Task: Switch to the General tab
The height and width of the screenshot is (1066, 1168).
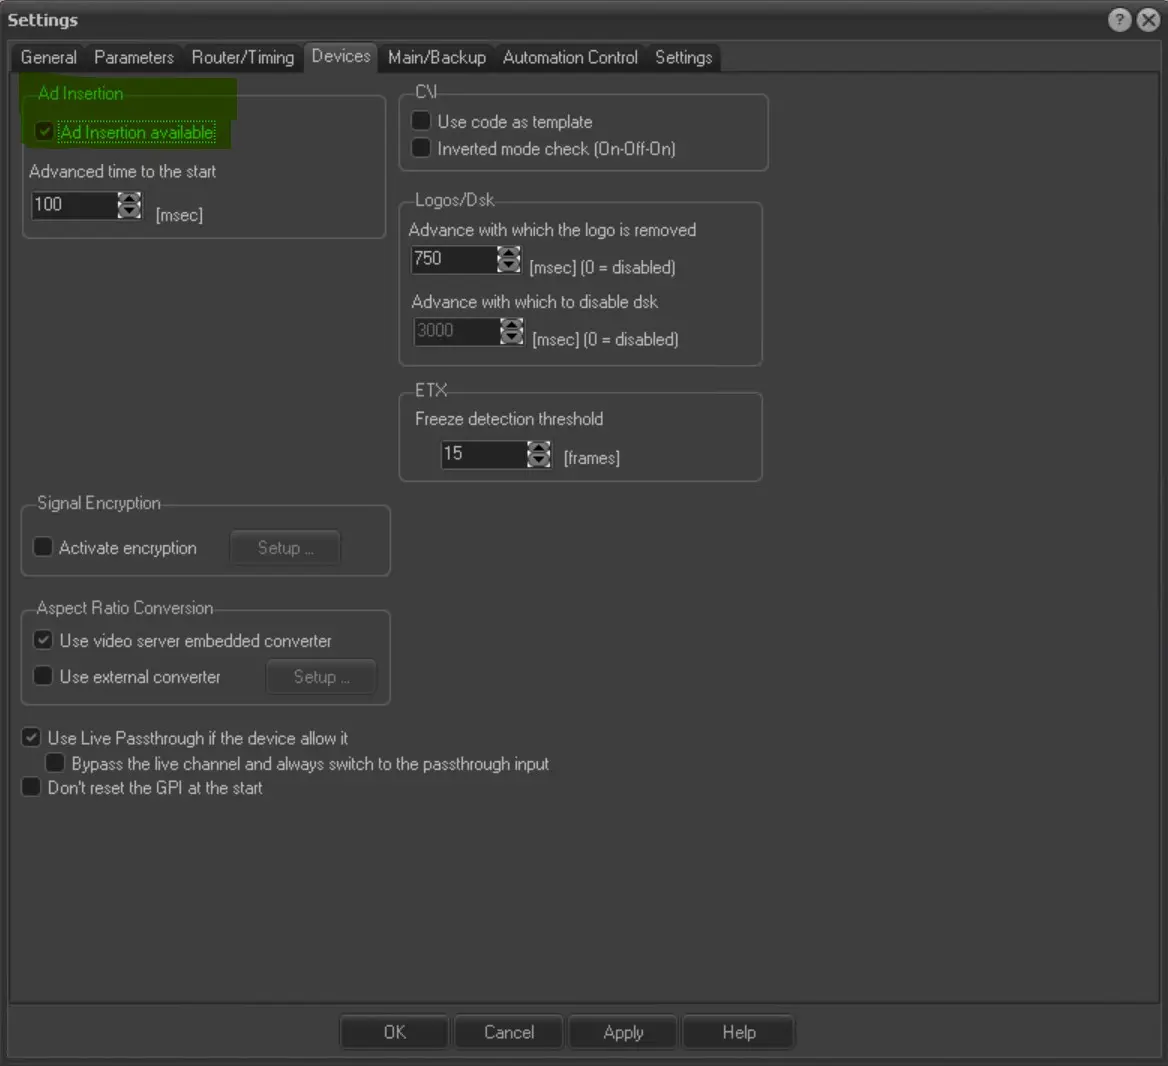Action: pyautogui.click(x=48, y=57)
